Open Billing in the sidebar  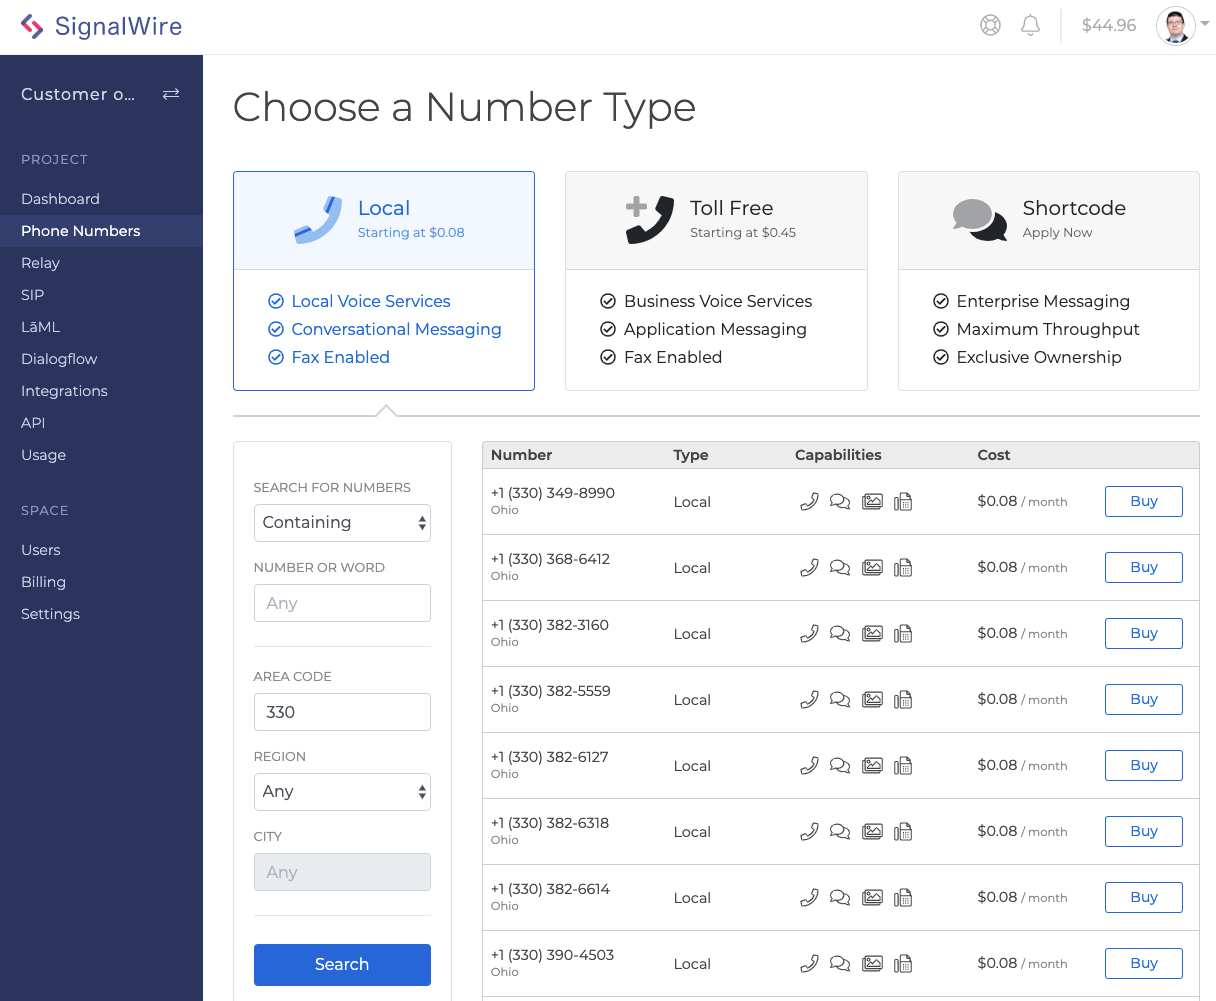click(44, 582)
